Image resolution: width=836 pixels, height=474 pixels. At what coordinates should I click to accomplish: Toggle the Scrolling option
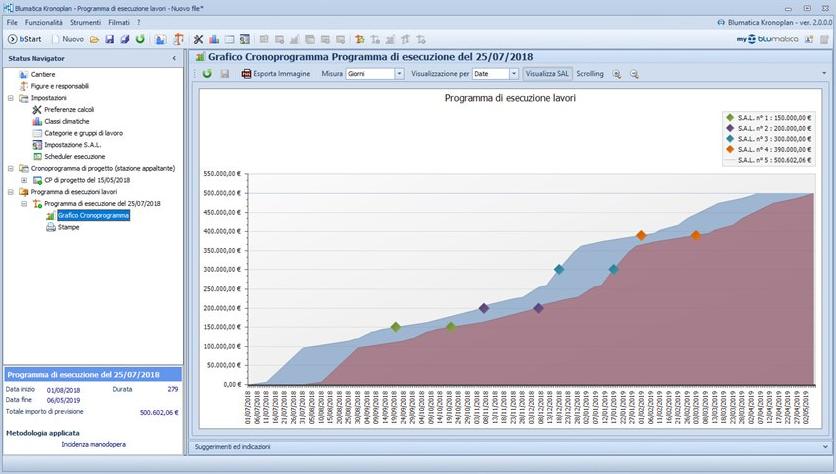[x=590, y=74]
